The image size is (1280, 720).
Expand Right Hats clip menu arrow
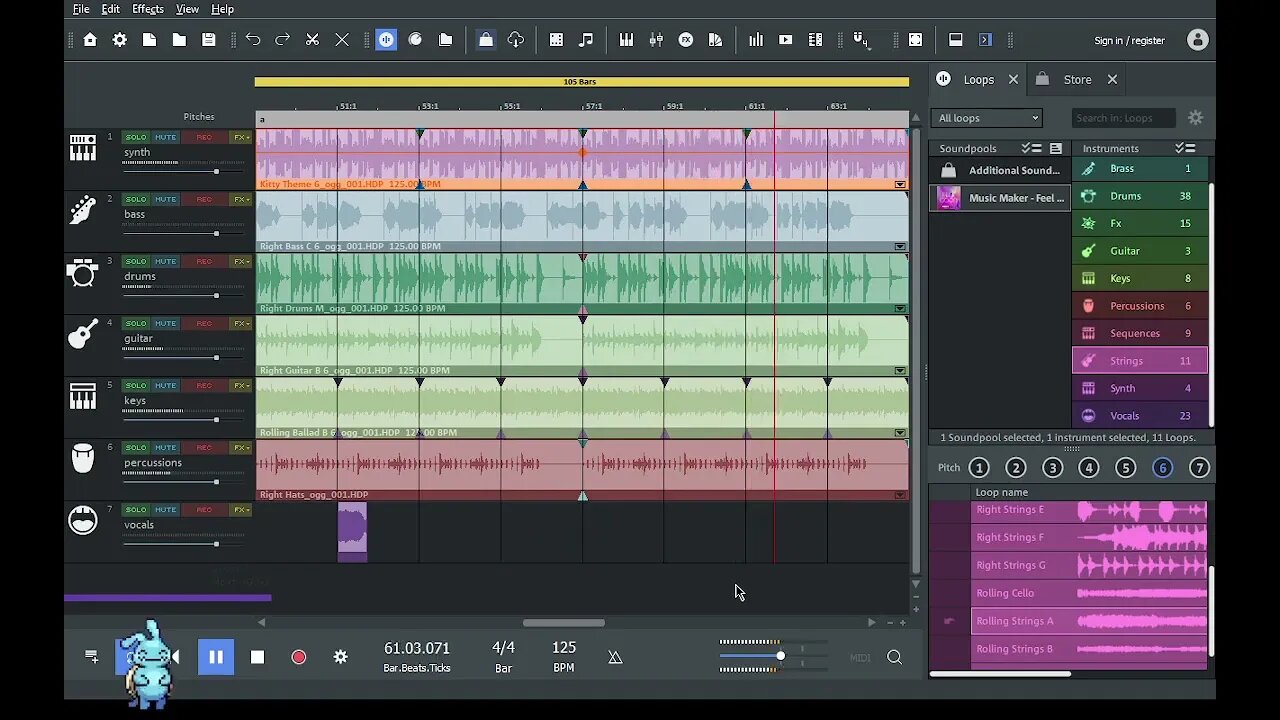click(900, 494)
